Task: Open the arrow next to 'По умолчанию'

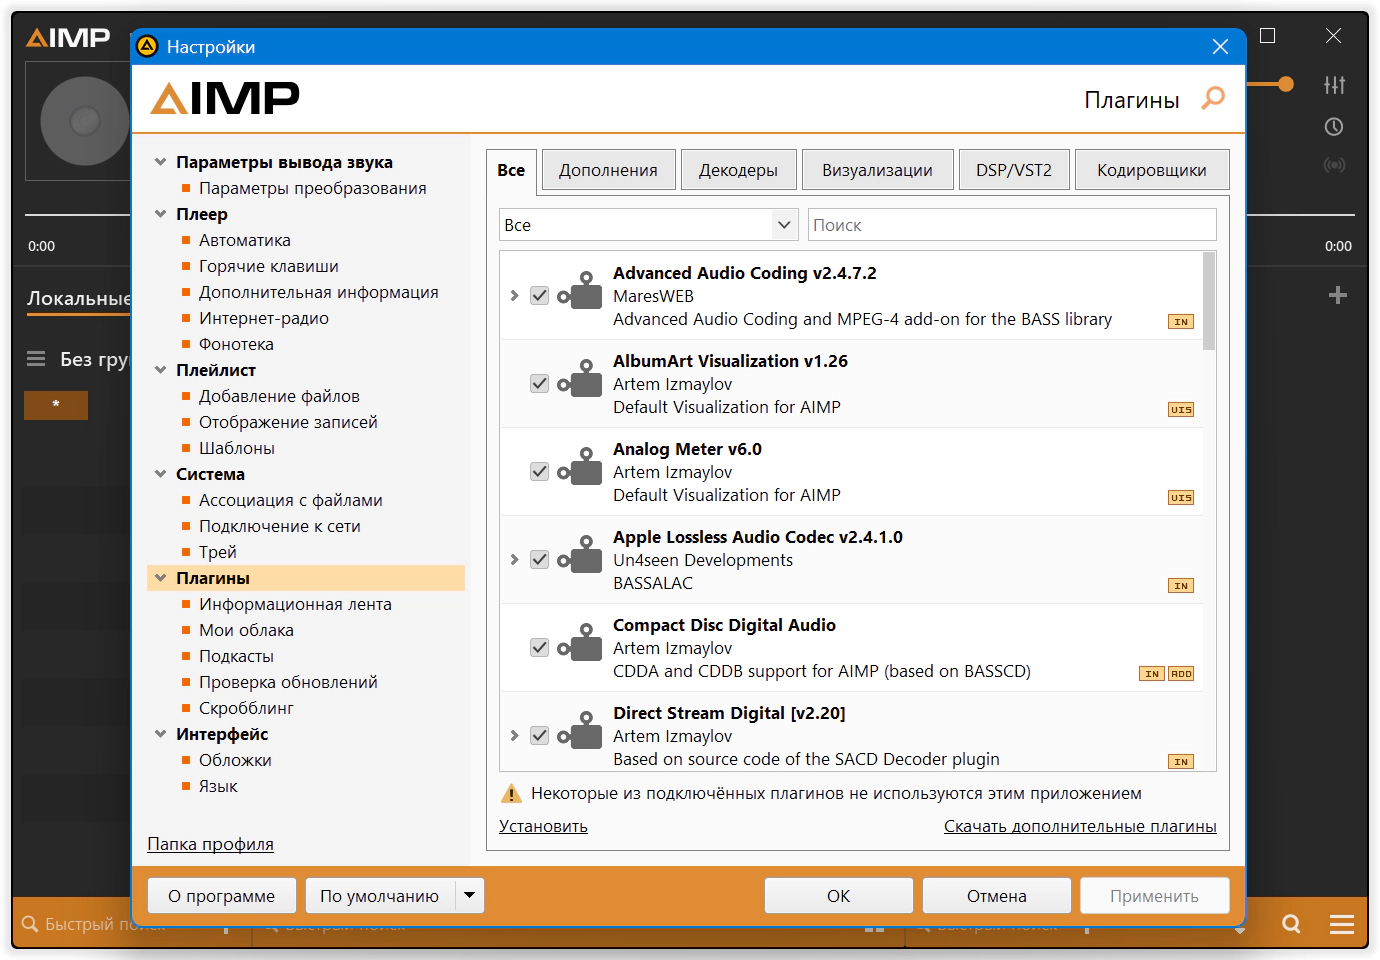Action: 470,896
